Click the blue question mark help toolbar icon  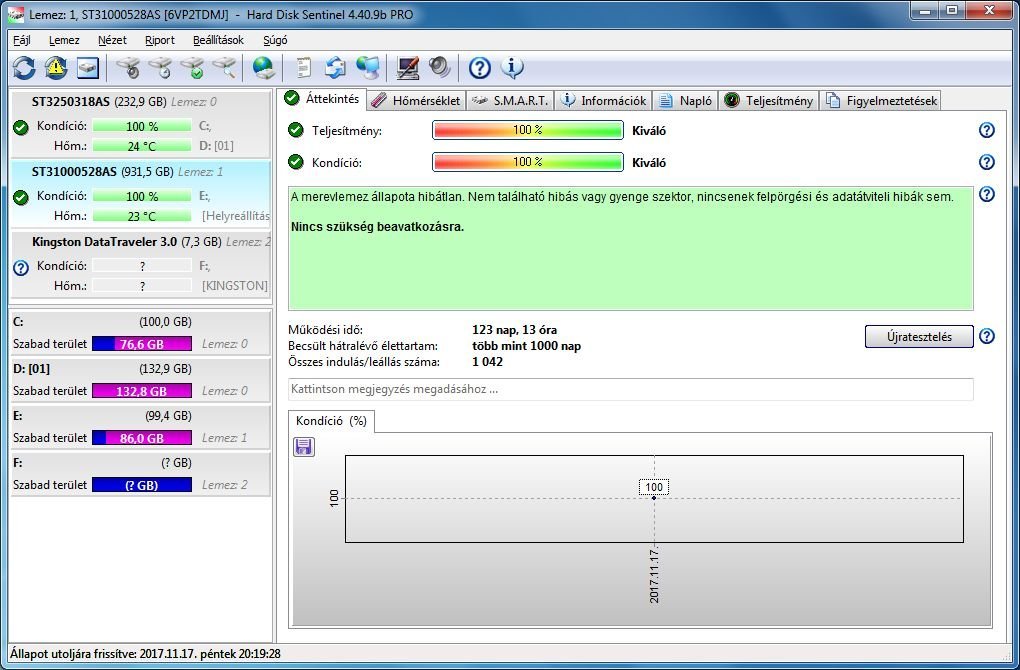(479, 68)
